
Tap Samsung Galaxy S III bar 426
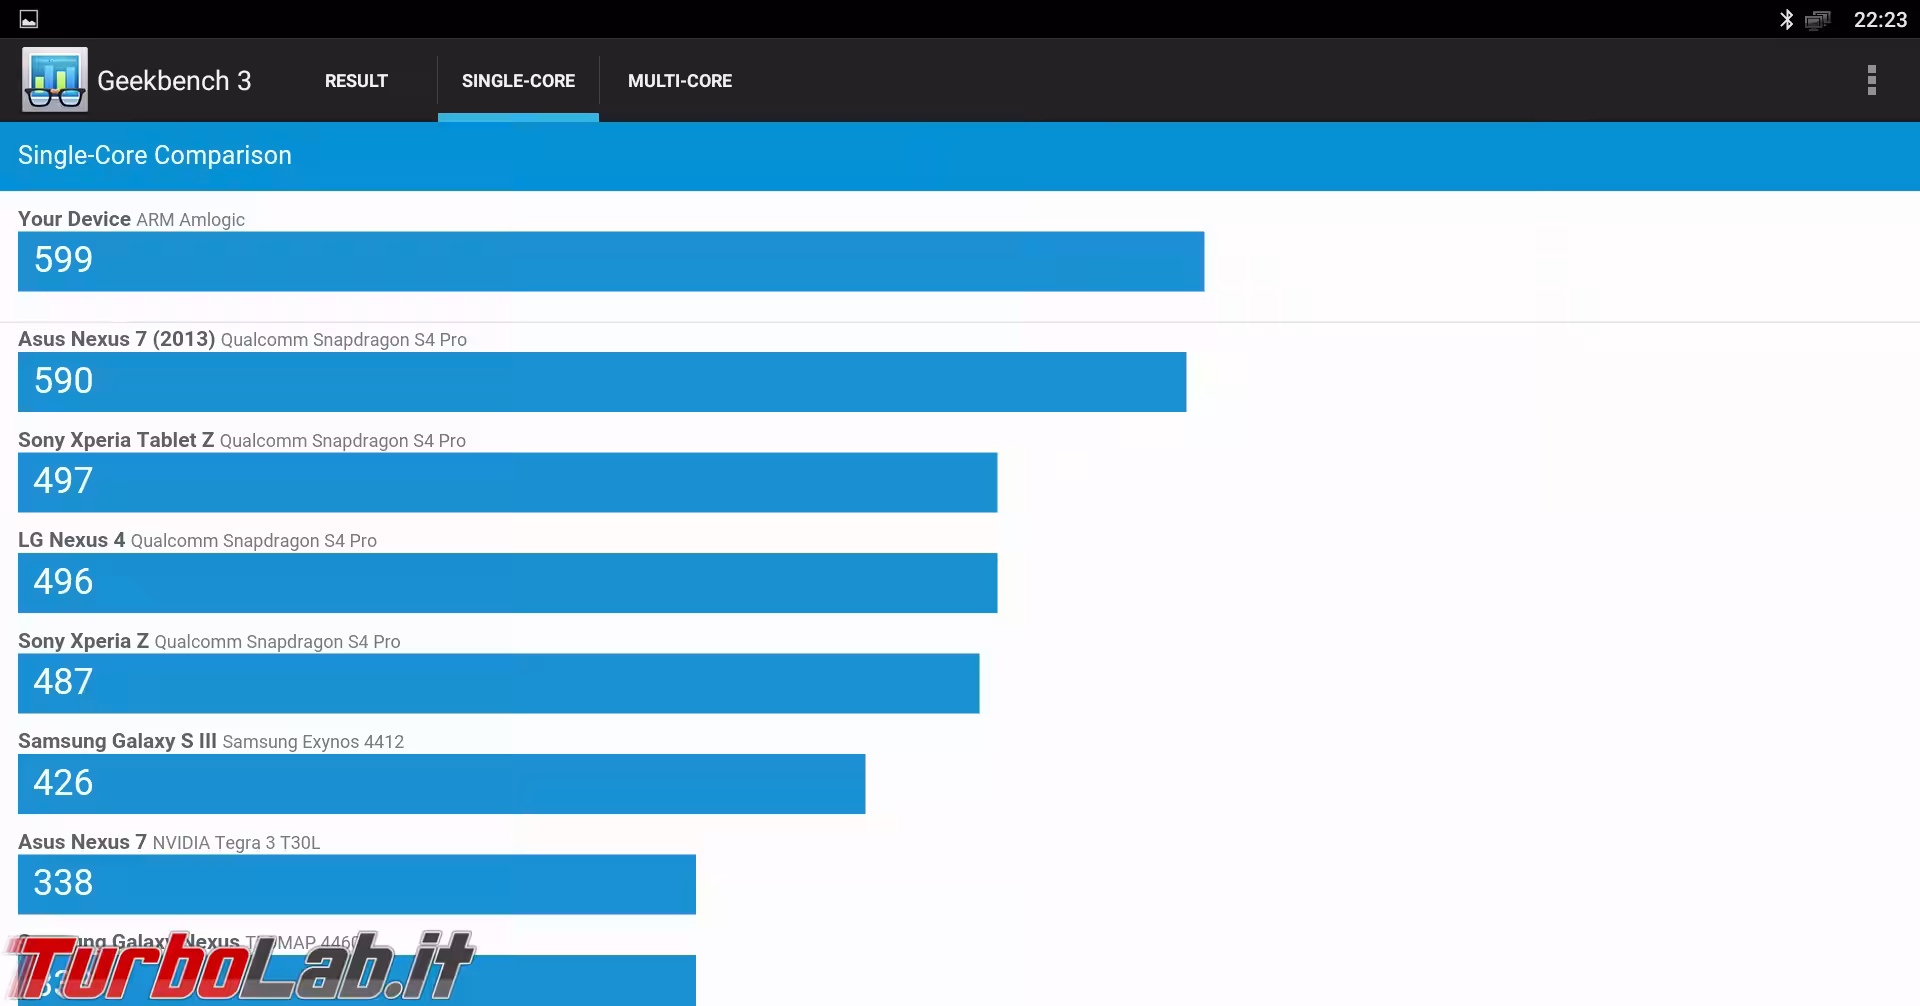click(x=441, y=783)
